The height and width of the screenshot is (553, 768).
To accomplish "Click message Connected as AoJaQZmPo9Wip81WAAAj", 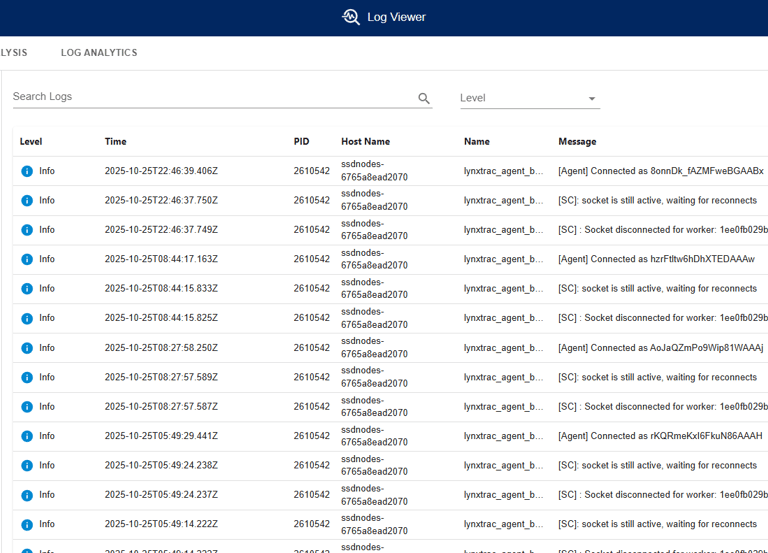I will click(661, 348).
